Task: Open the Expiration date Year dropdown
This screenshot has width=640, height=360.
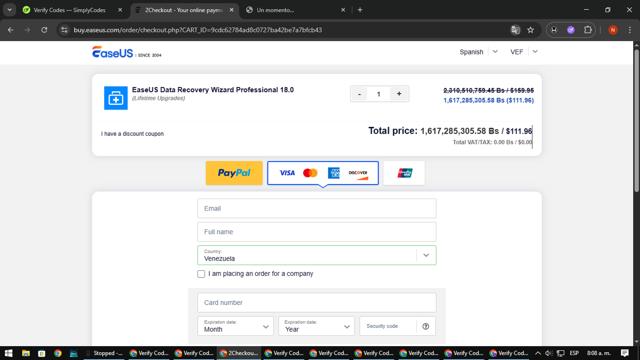Action: point(316,326)
